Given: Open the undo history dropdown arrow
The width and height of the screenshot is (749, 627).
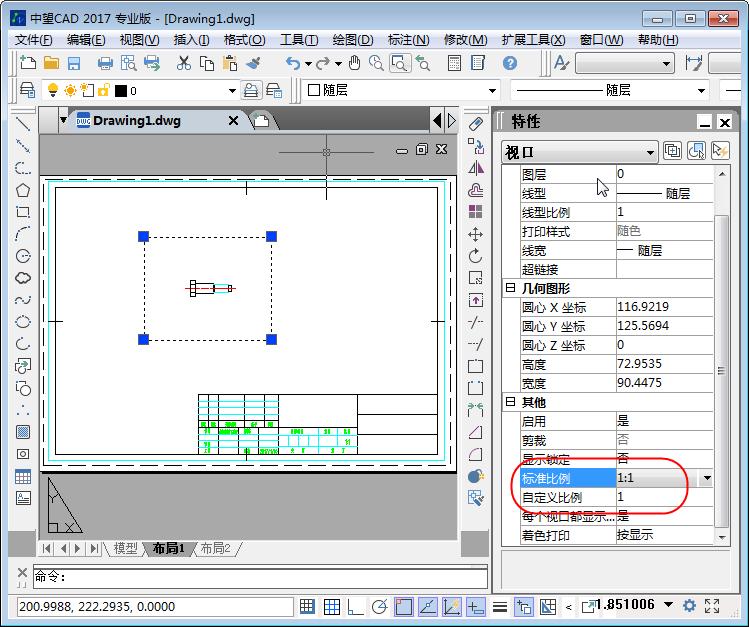Looking at the screenshot, I should pos(309,63).
